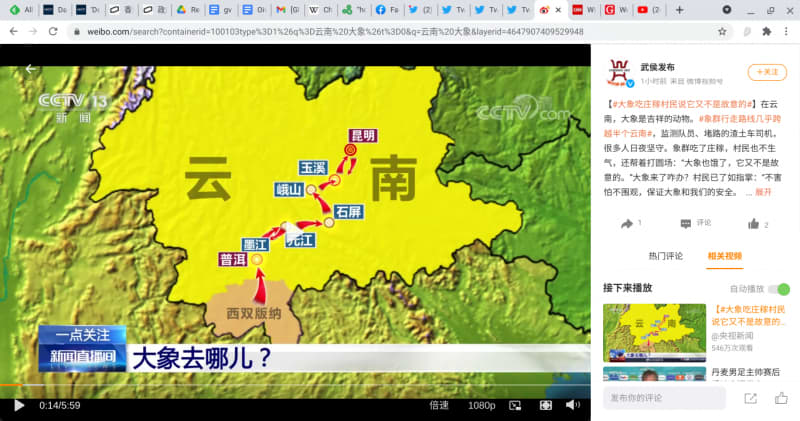Image resolution: width=800 pixels, height=421 pixels.
Task: Click the browser forward arrow
Action: coord(33,32)
